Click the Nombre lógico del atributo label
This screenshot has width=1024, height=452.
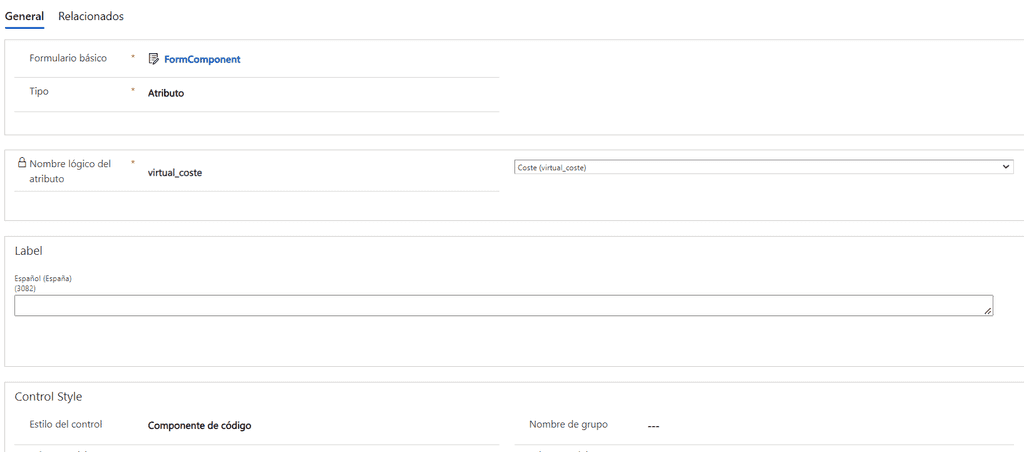pyautogui.click(x=70, y=171)
